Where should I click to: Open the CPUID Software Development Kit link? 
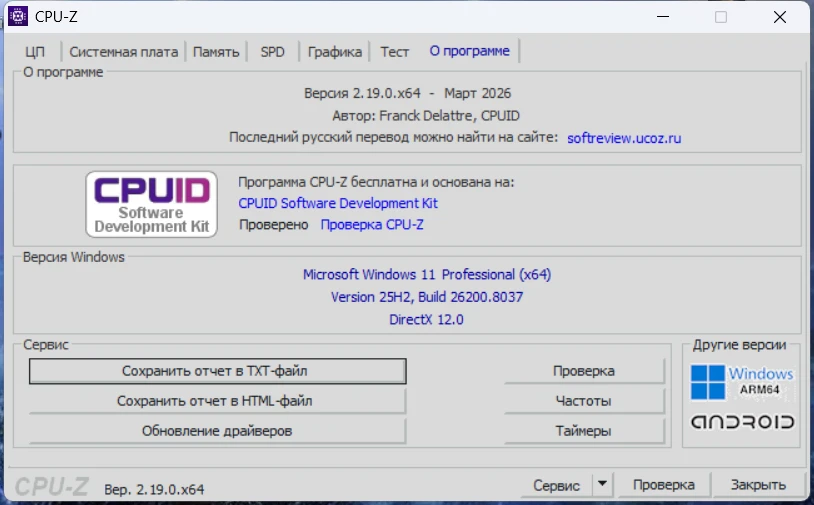(x=338, y=203)
